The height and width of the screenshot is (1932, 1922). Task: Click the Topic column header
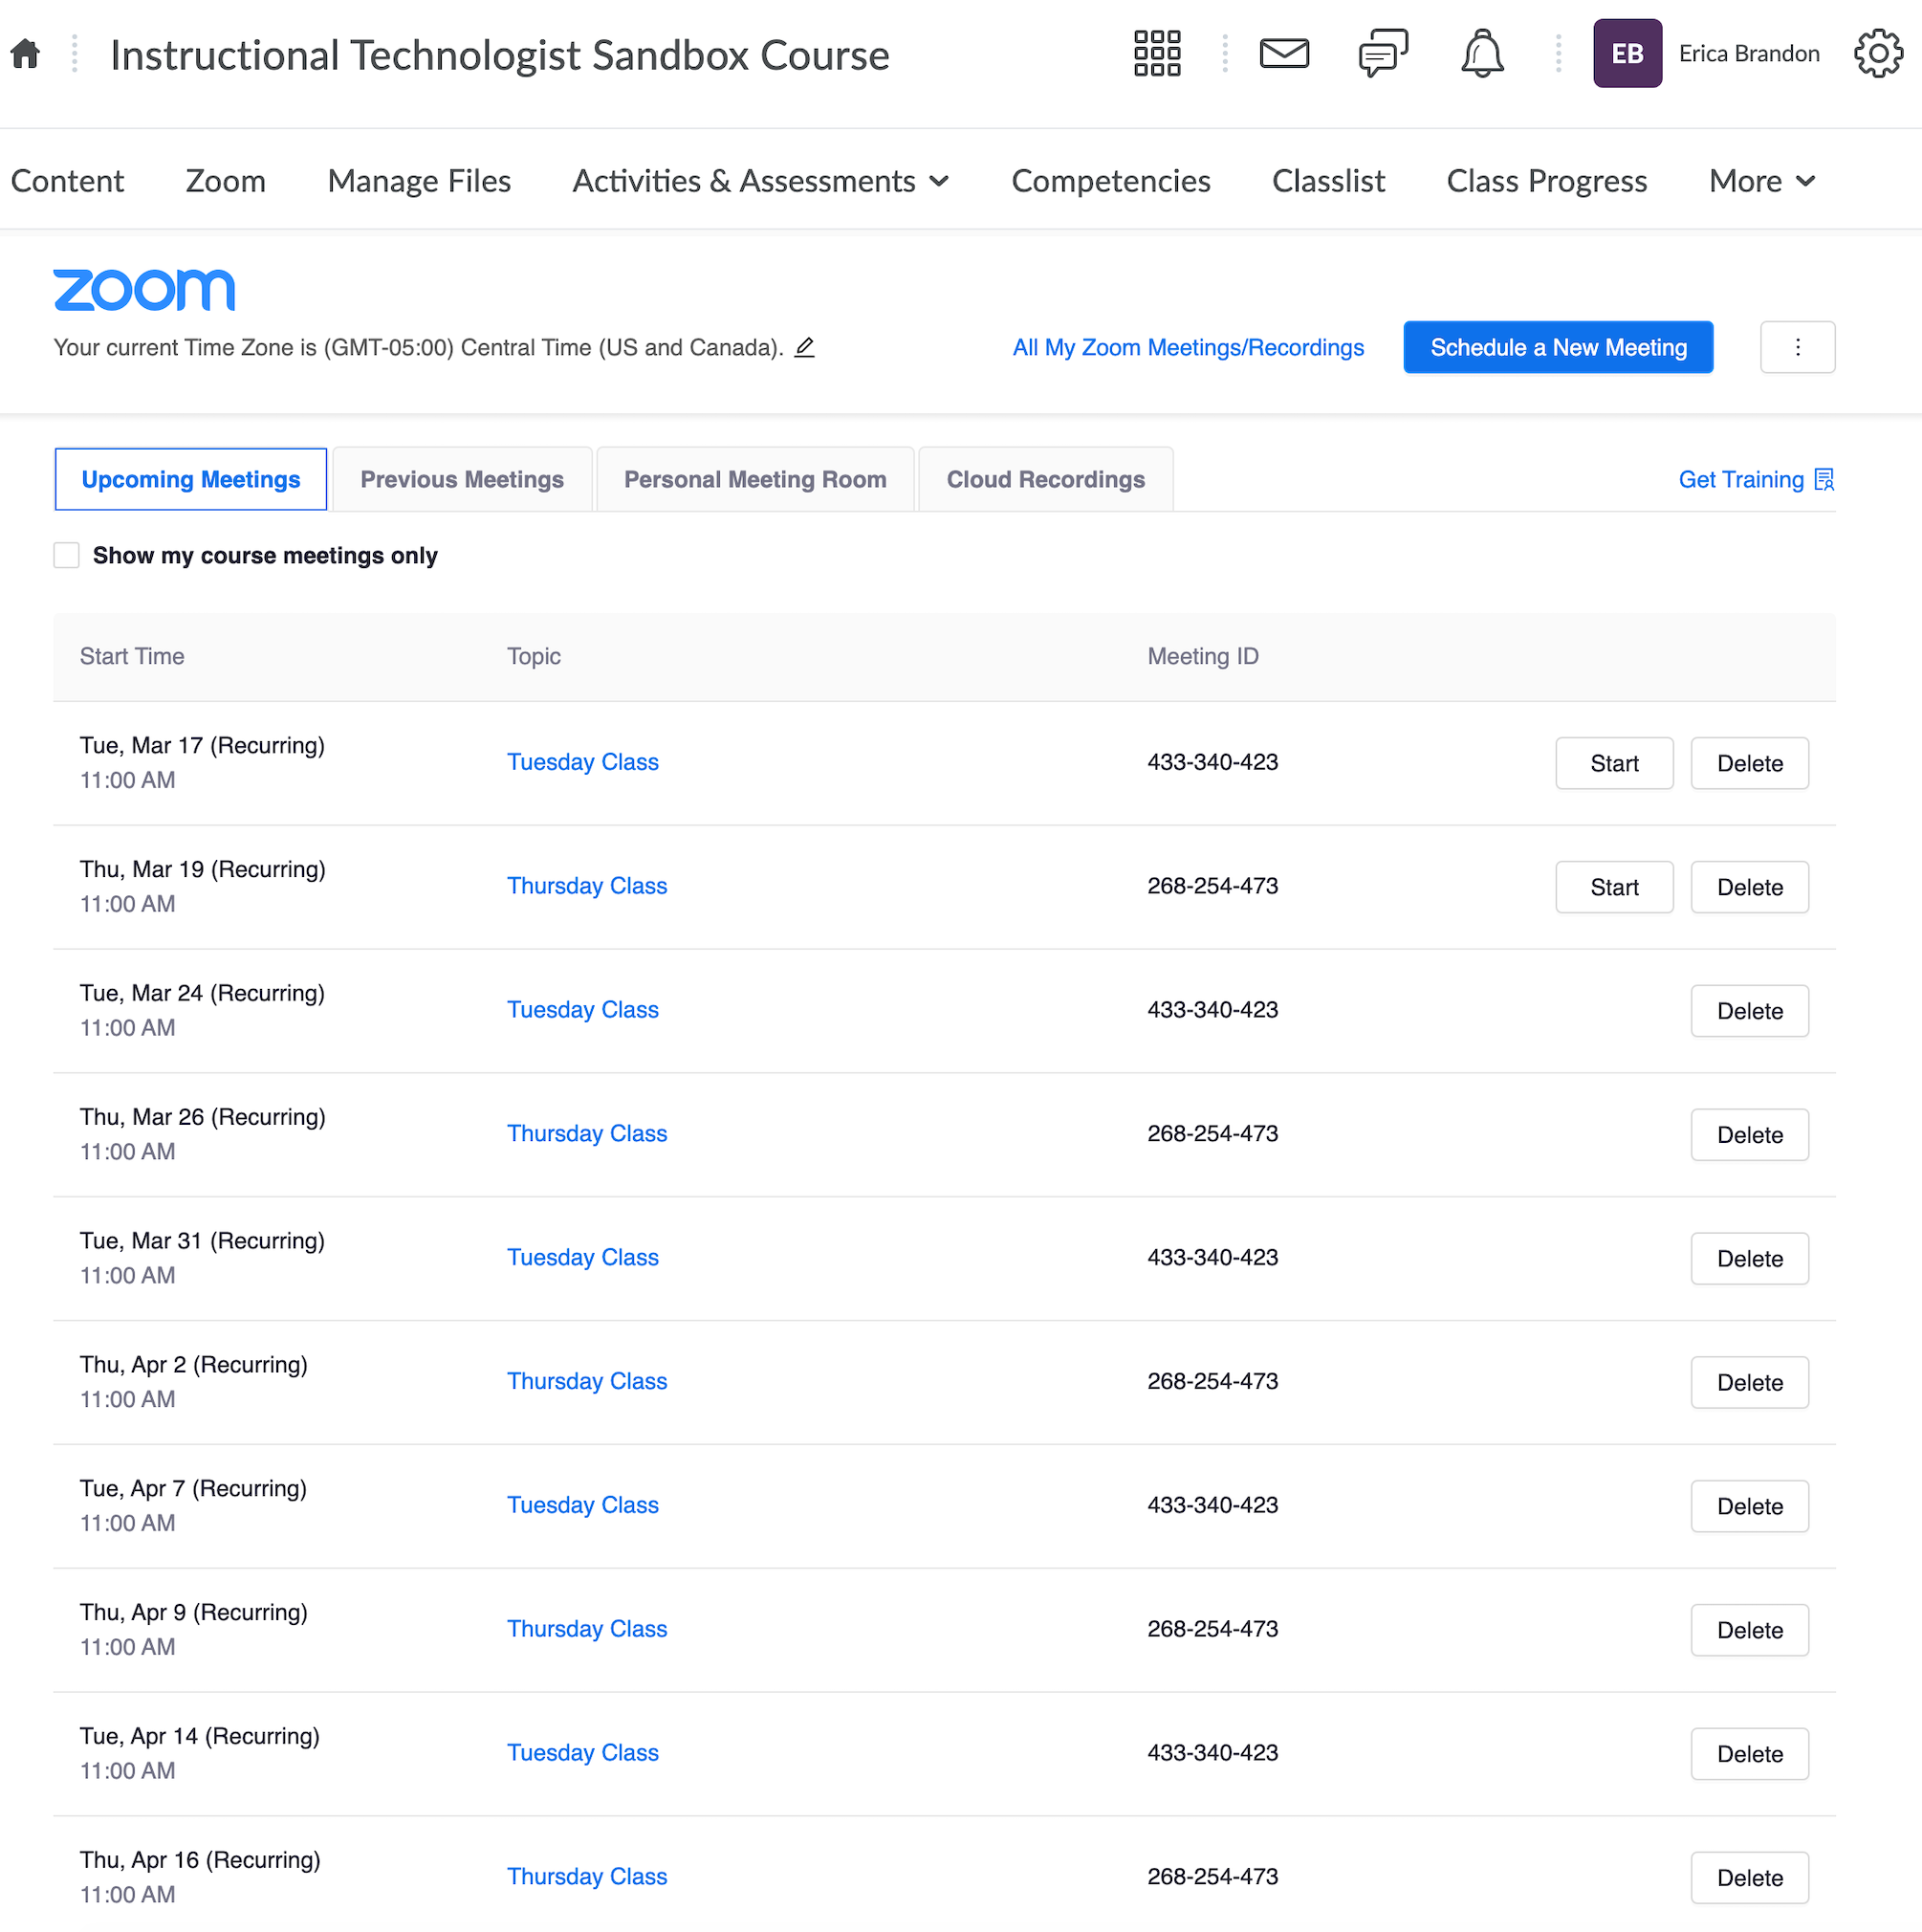click(x=534, y=657)
